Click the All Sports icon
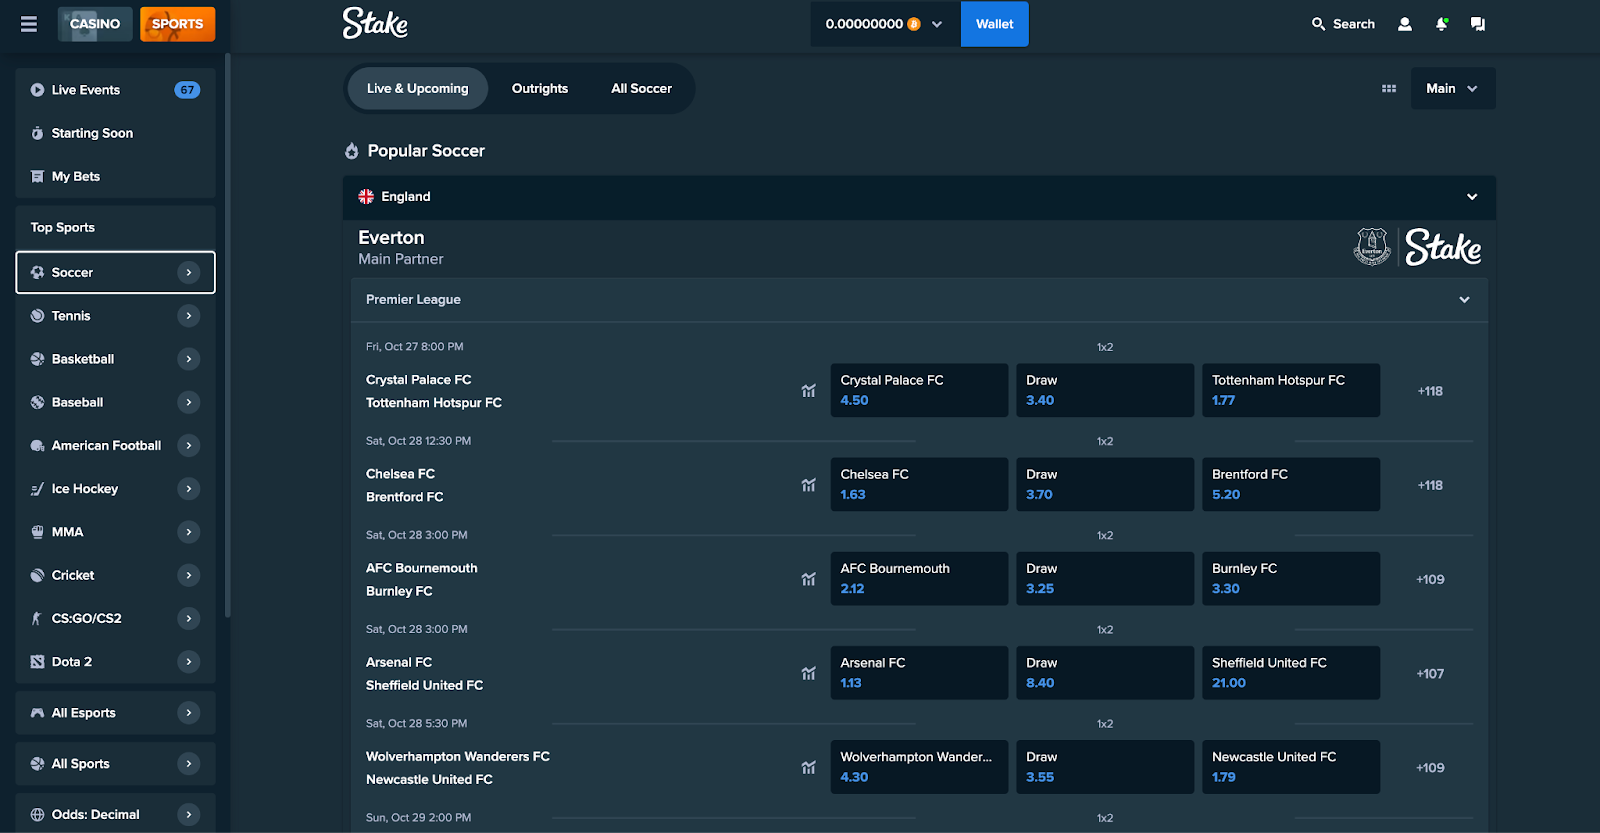Image resolution: width=1600 pixels, height=833 pixels. [37, 764]
